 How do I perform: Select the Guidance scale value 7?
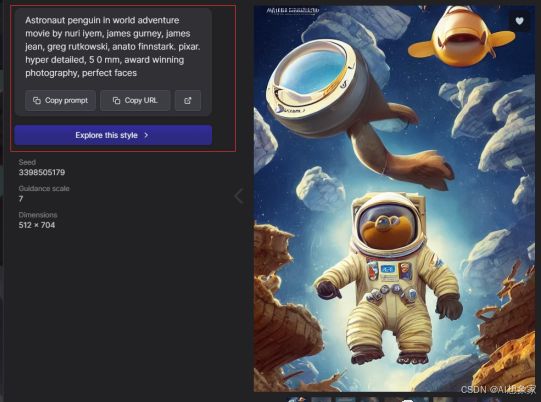21,199
